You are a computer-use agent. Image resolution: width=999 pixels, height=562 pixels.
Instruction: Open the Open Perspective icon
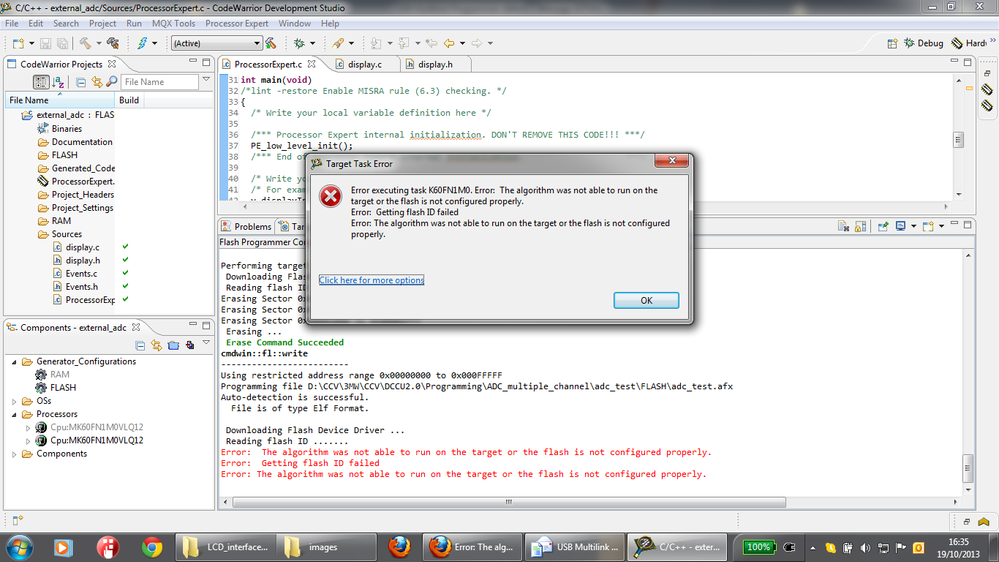coord(892,43)
